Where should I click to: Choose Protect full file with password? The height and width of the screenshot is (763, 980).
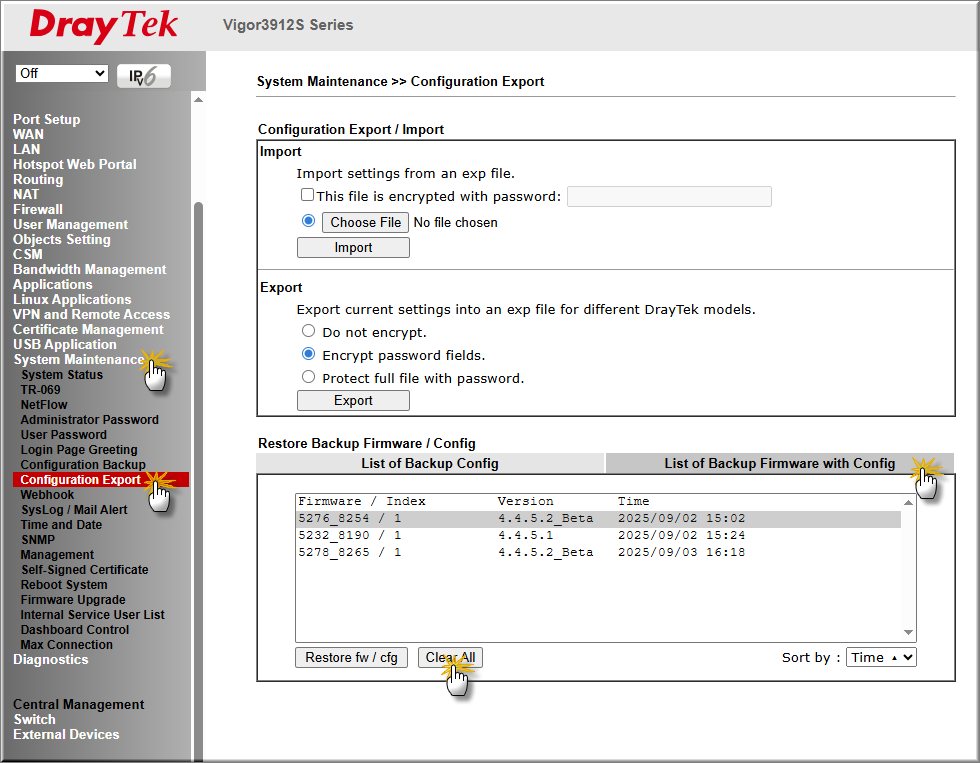308,378
